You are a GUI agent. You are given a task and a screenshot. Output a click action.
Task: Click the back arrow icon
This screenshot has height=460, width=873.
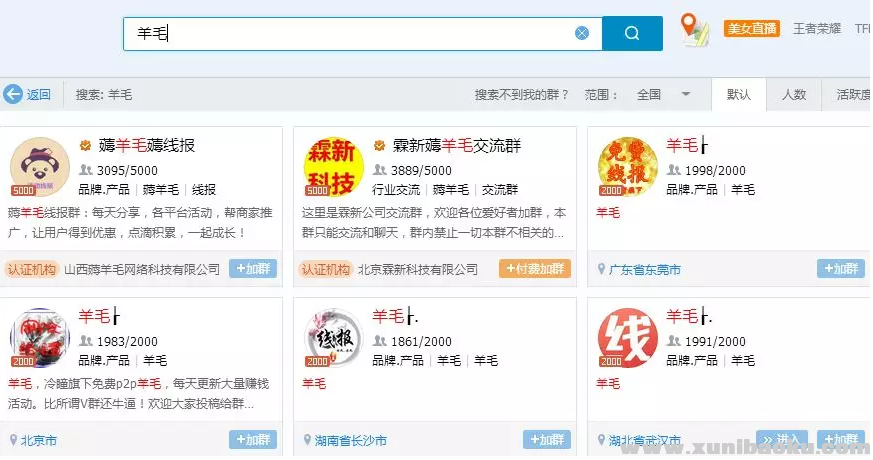point(13,95)
